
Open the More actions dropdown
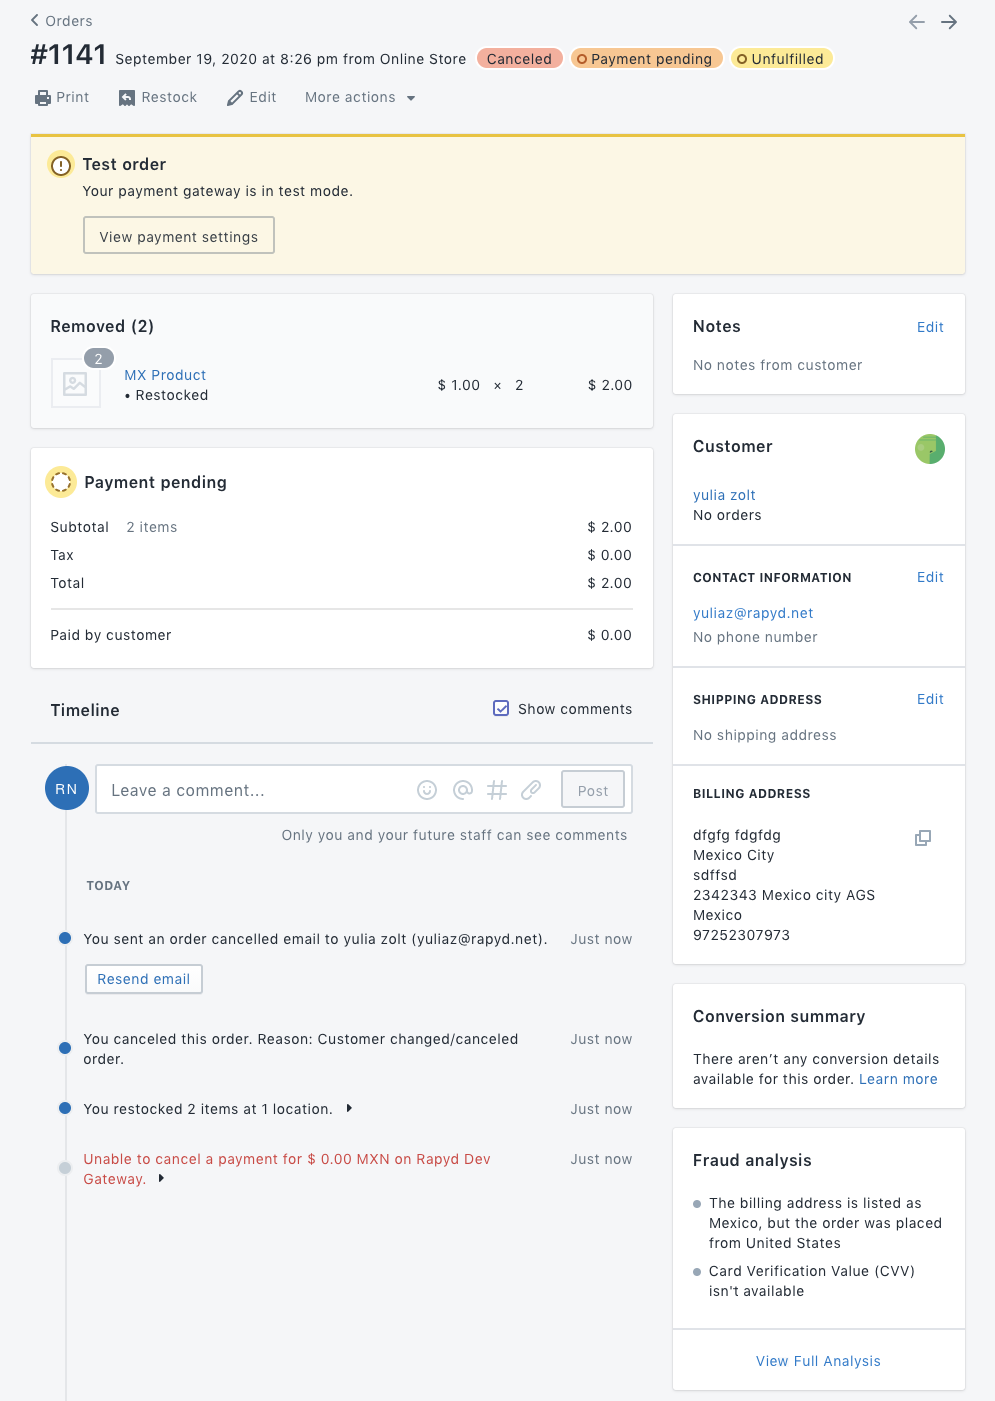pyautogui.click(x=360, y=97)
